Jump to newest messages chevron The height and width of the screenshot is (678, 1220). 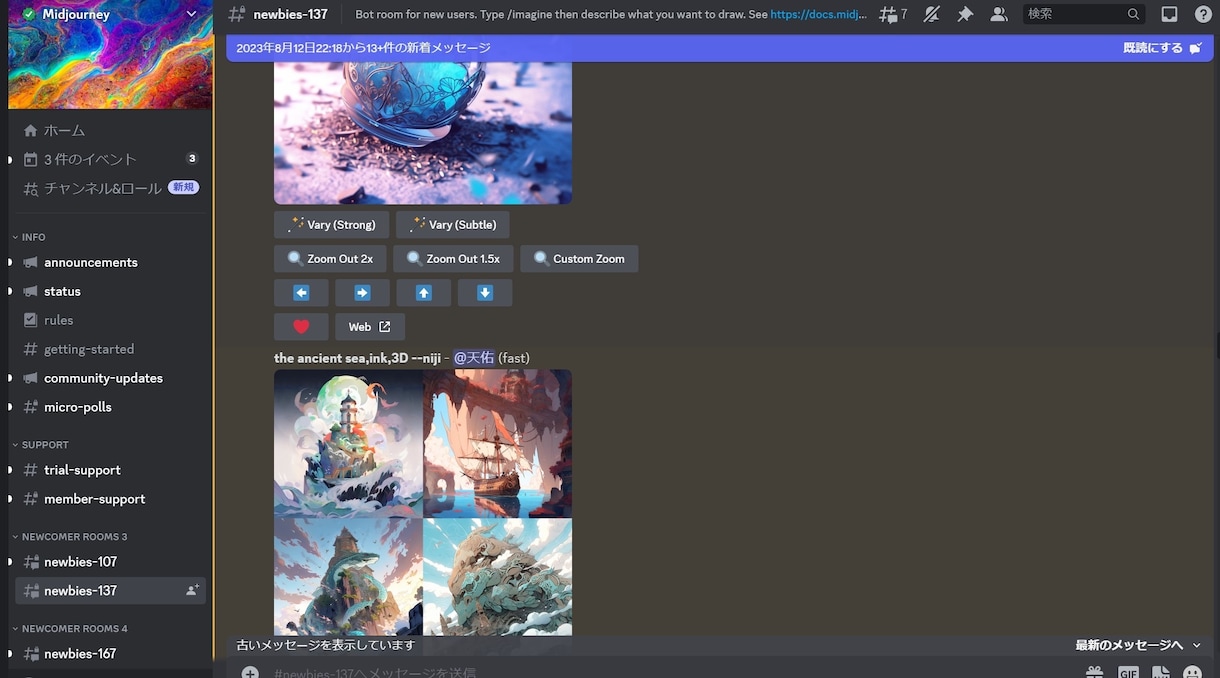(x=1197, y=646)
